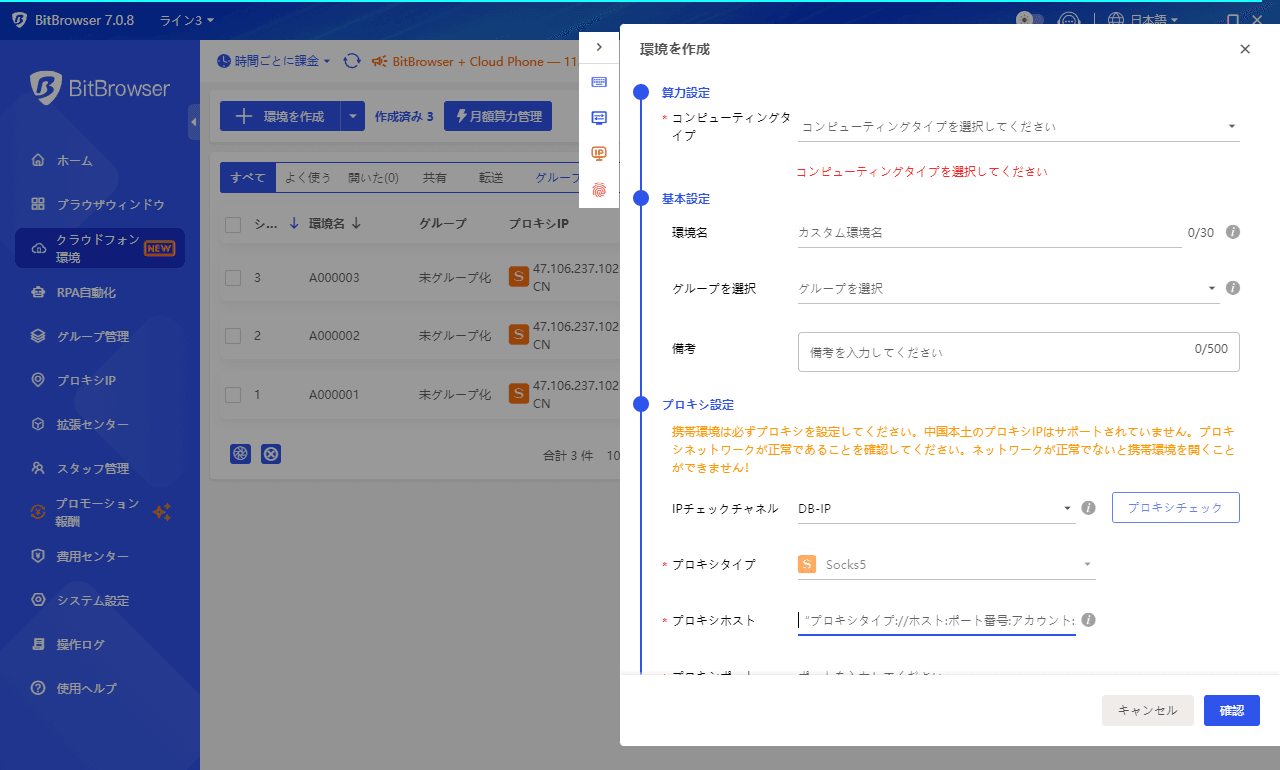The height and width of the screenshot is (770, 1280).
Task: Click the headset support icon in title bar
Action: coord(1069,20)
